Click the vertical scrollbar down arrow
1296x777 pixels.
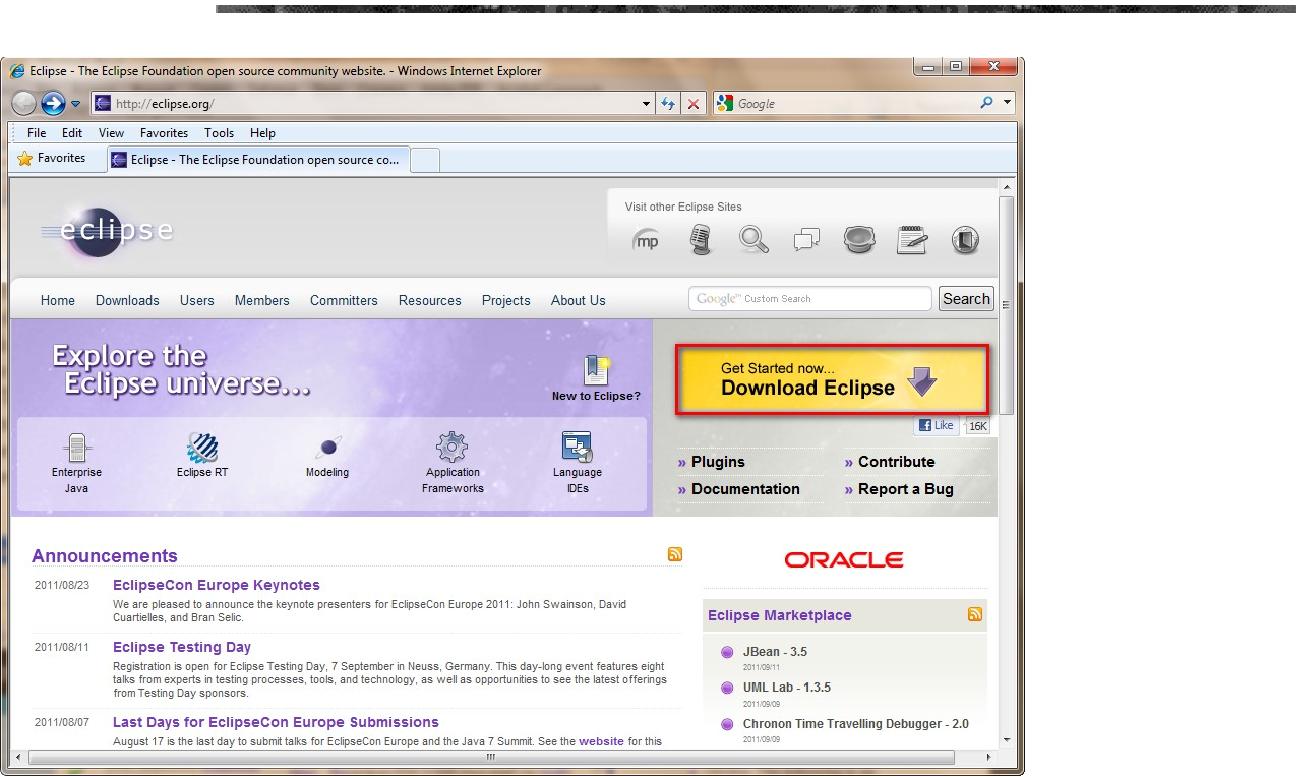(1007, 739)
